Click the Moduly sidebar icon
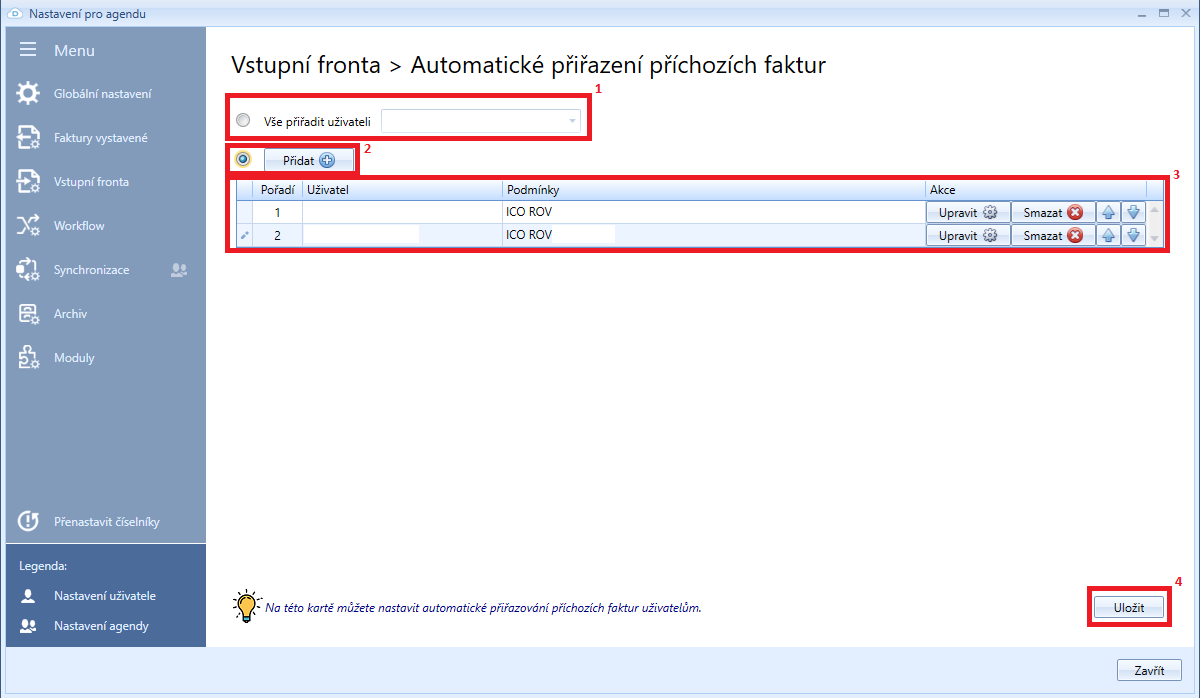Image resolution: width=1200 pixels, height=698 pixels. coord(28,358)
